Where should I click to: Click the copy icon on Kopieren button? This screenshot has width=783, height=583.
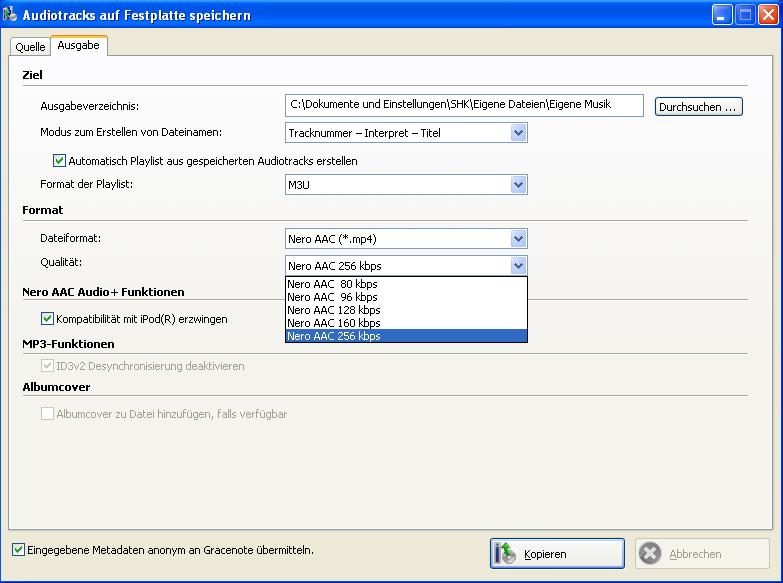tap(507, 553)
